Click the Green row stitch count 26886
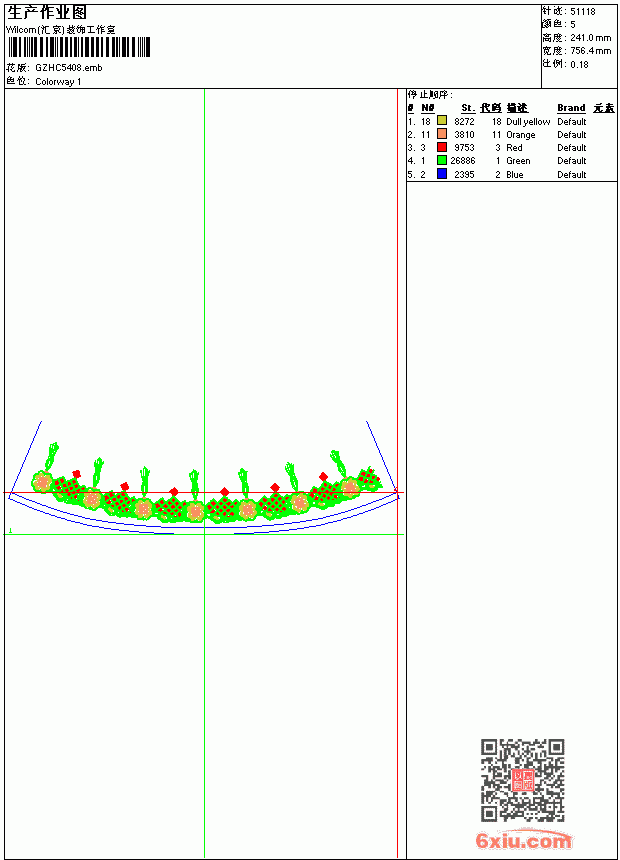620x860 pixels. click(x=463, y=161)
